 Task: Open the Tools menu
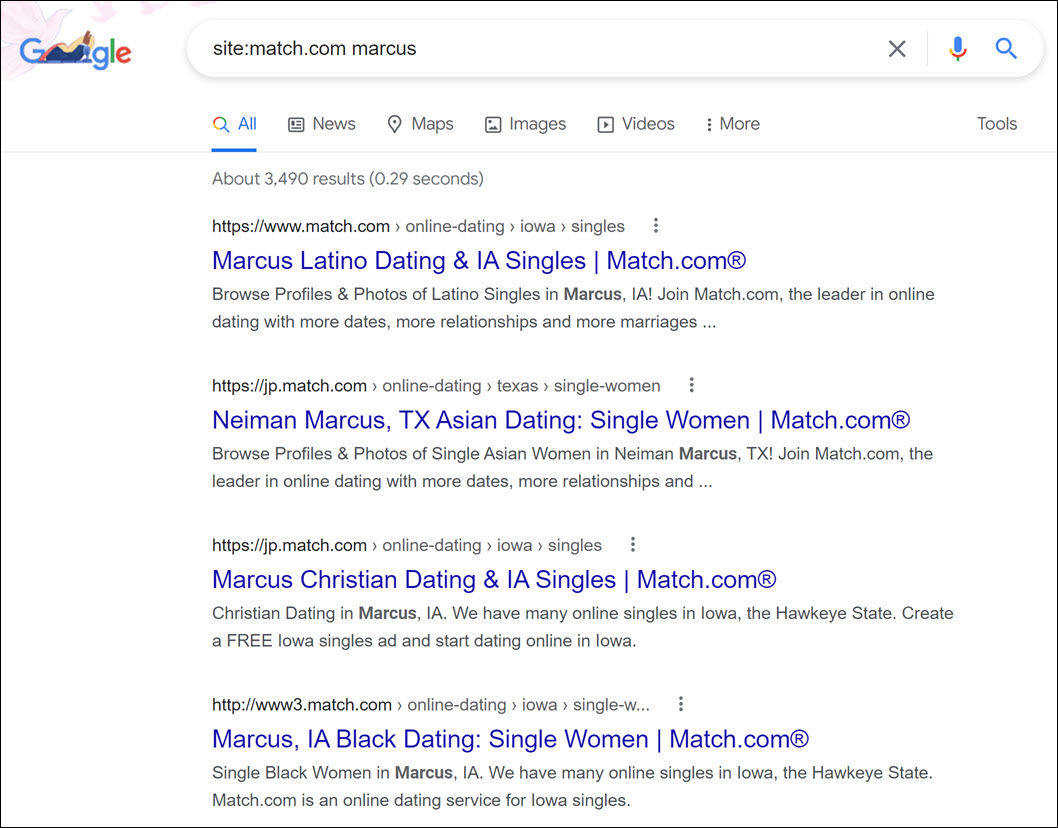click(x=996, y=123)
